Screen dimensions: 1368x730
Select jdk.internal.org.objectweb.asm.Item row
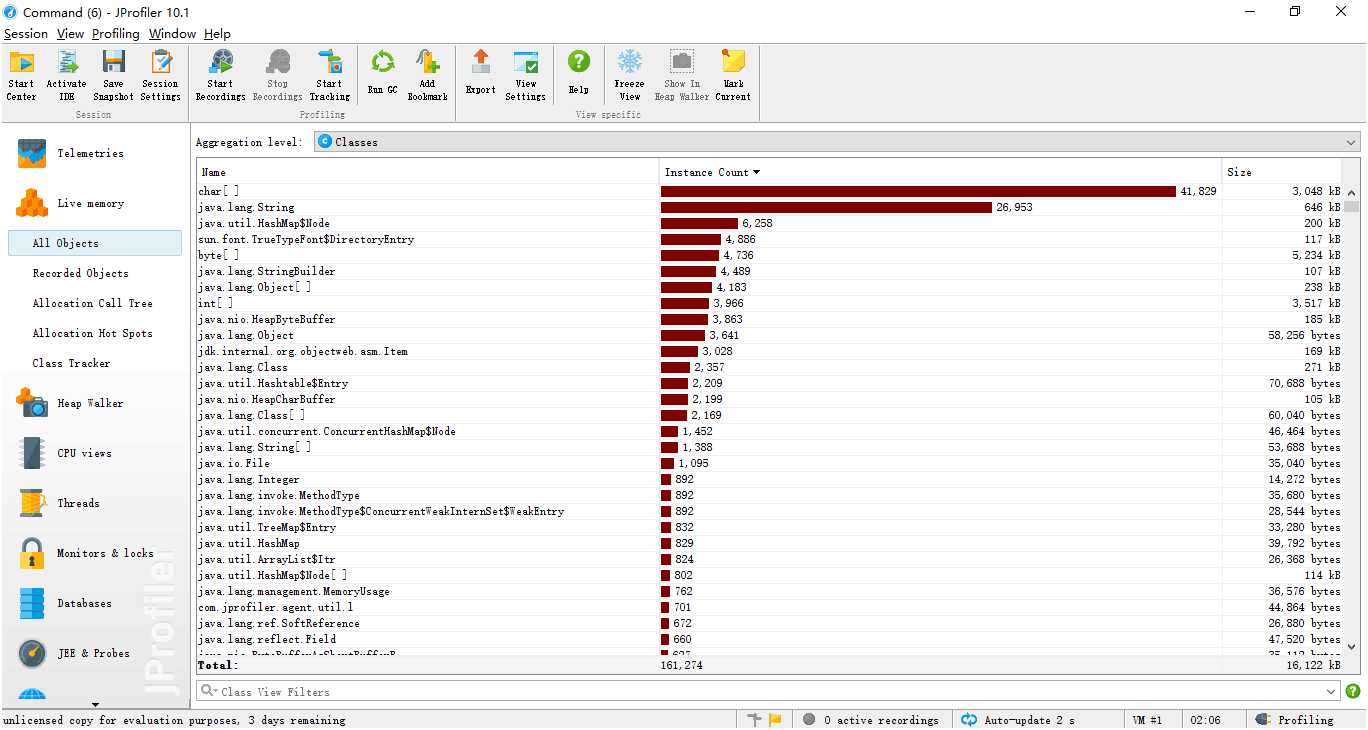770,351
